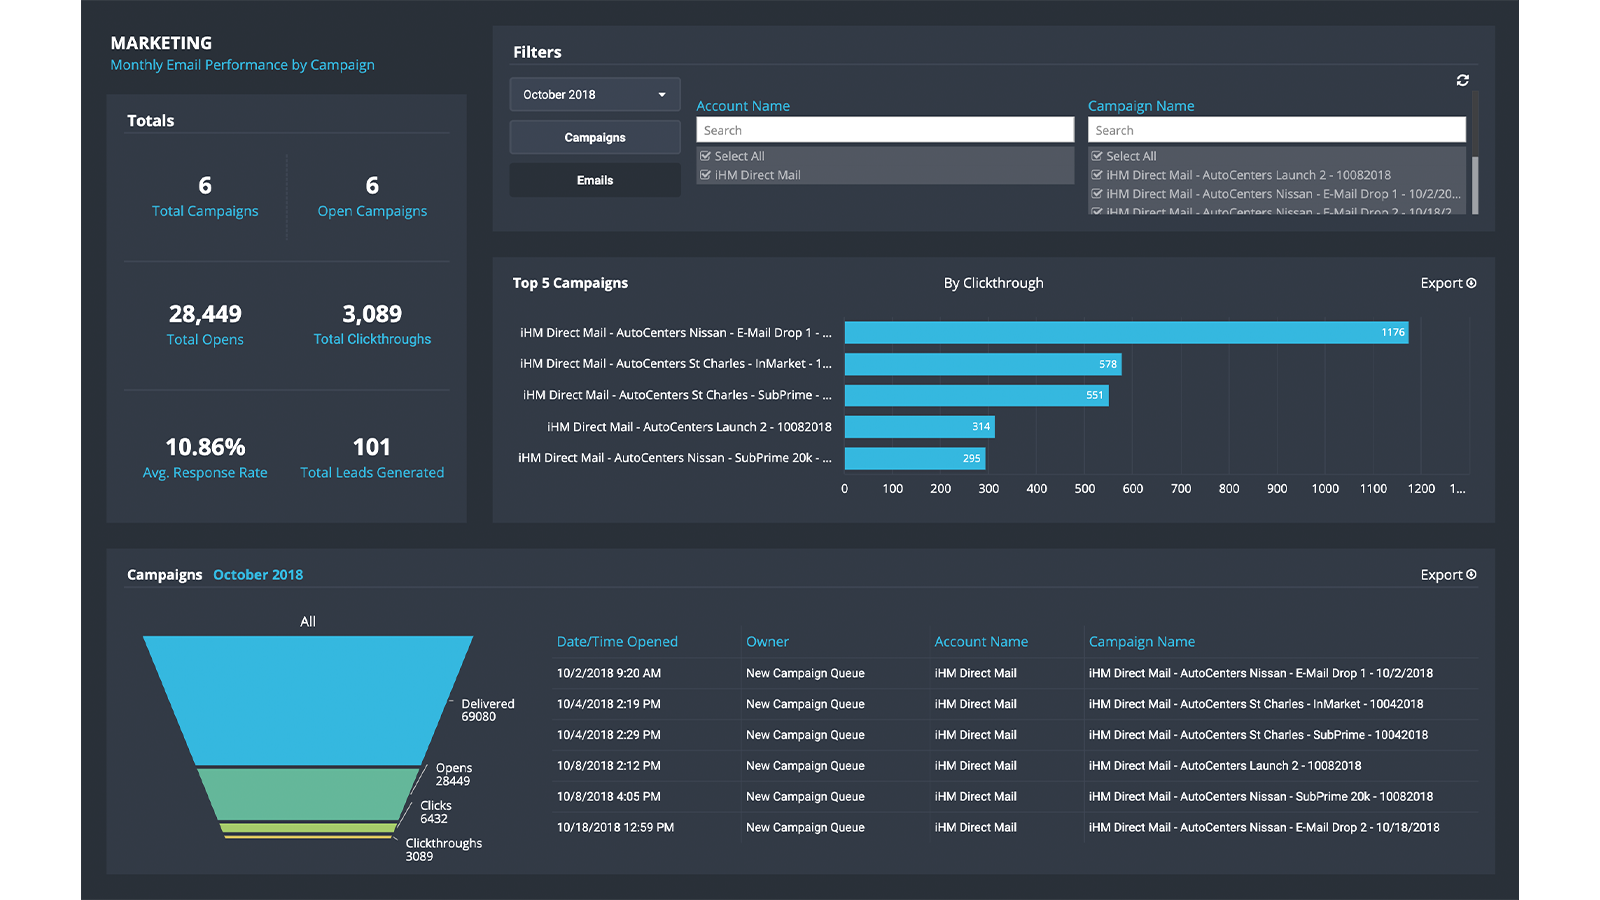Toggle Select All under Campaign Name
Image resolution: width=1600 pixels, height=900 pixels.
click(x=1097, y=156)
